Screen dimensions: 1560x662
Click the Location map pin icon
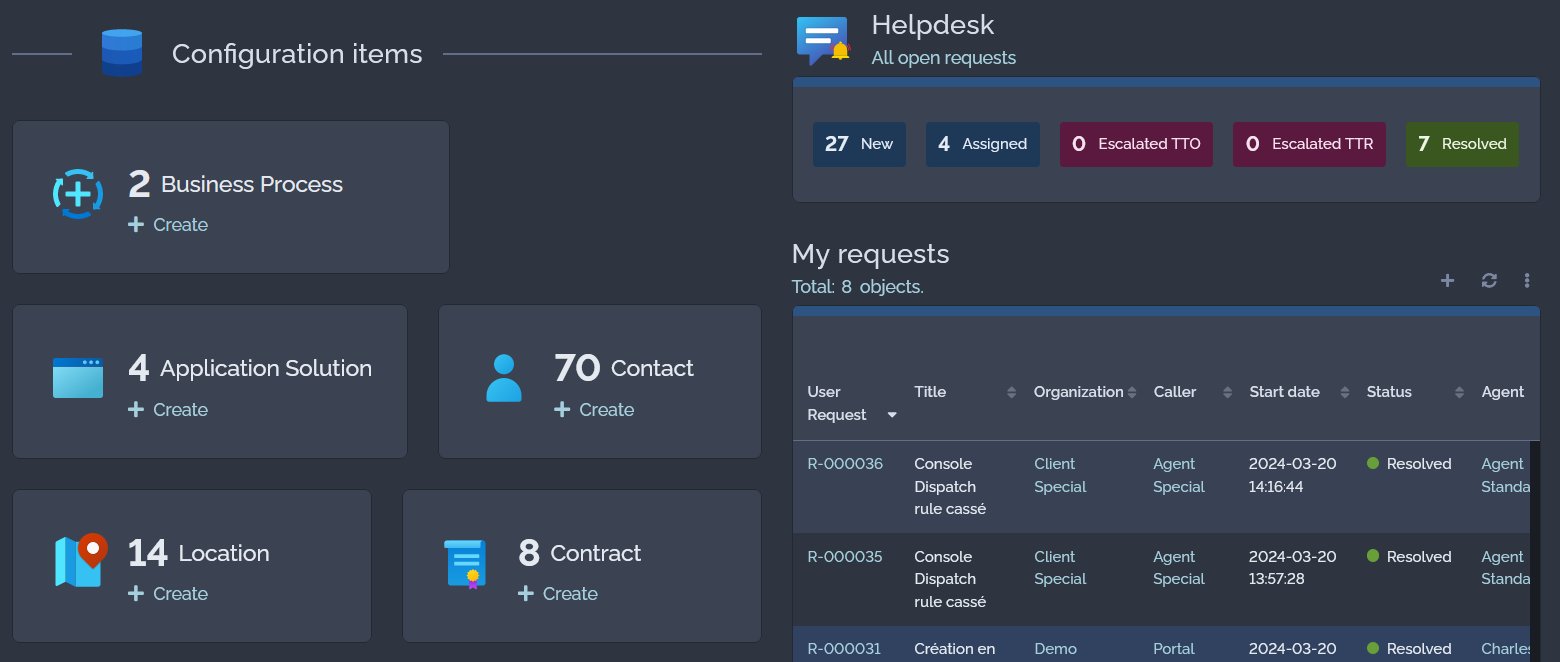tap(79, 561)
